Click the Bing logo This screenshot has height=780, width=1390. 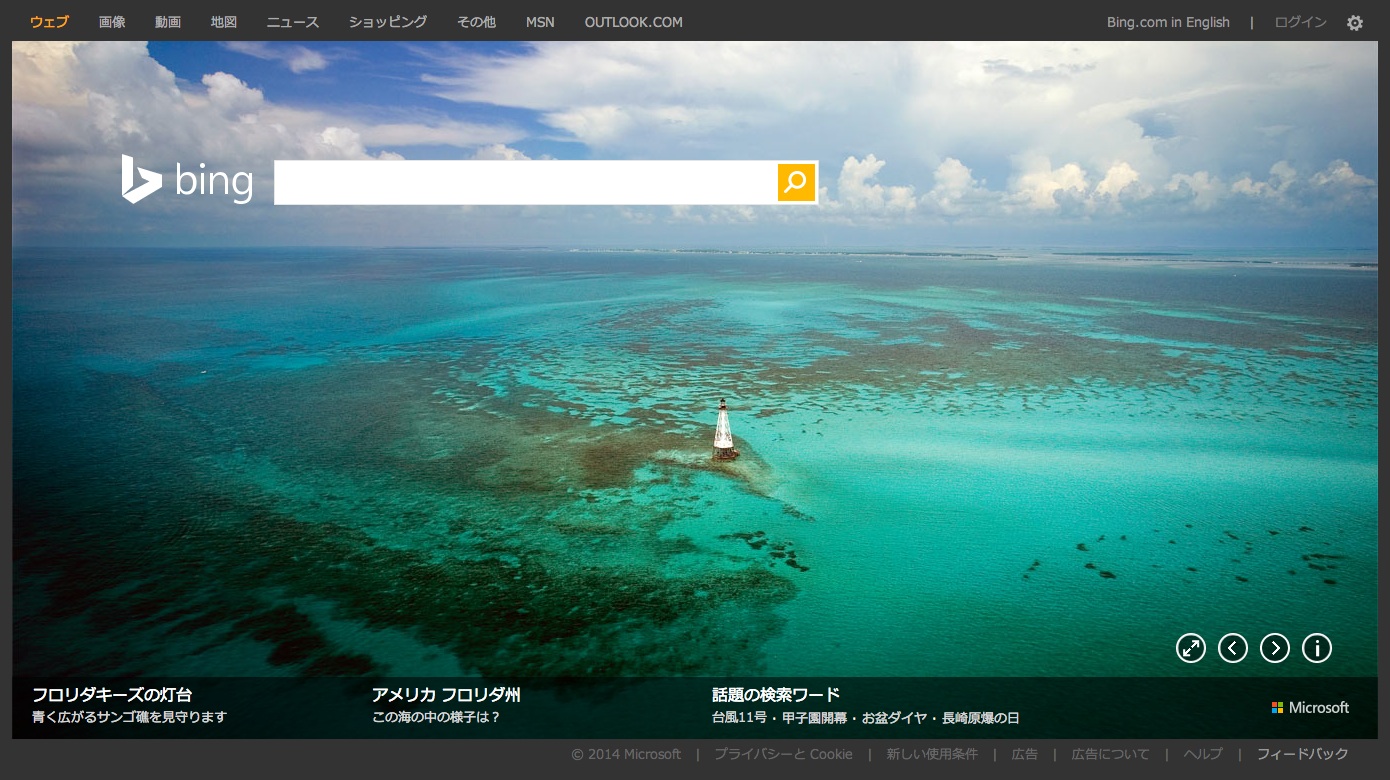pyautogui.click(x=188, y=181)
